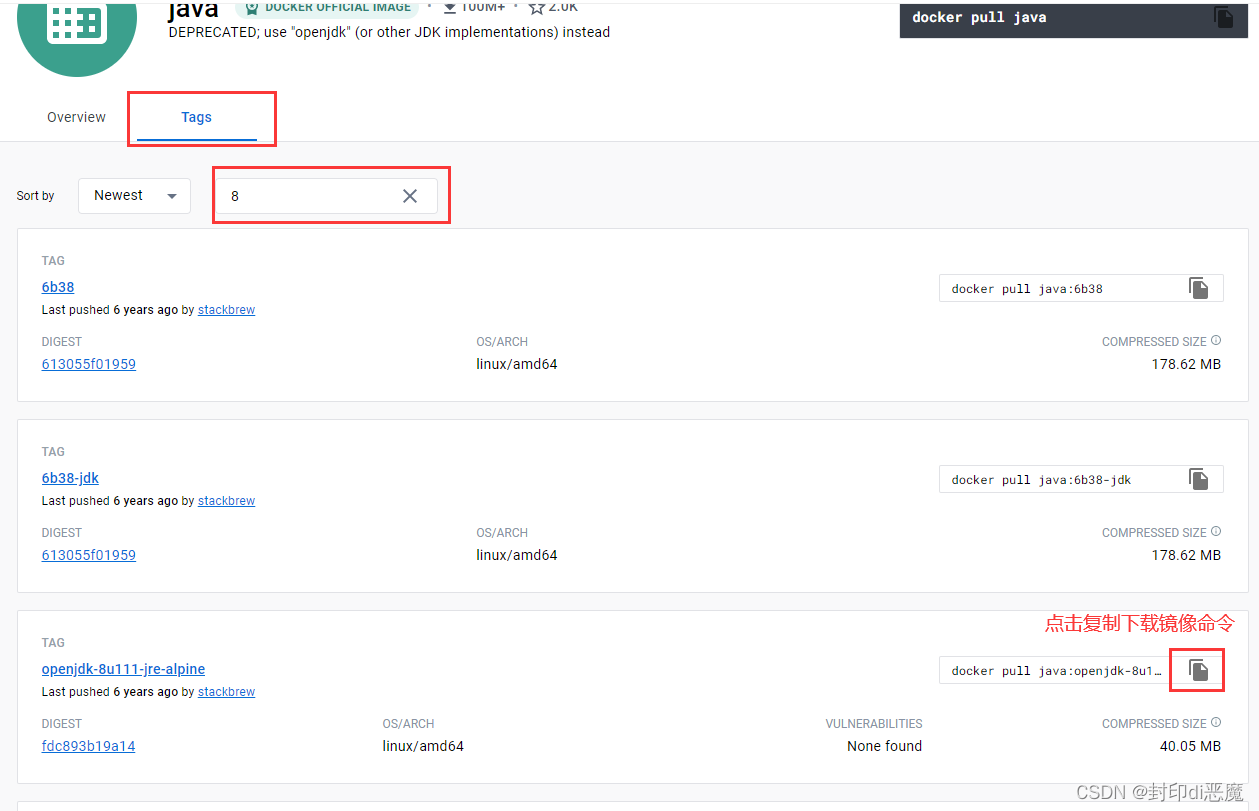The height and width of the screenshot is (811, 1259).
Task: Open the Sort by Newest dropdown
Action: [x=134, y=196]
